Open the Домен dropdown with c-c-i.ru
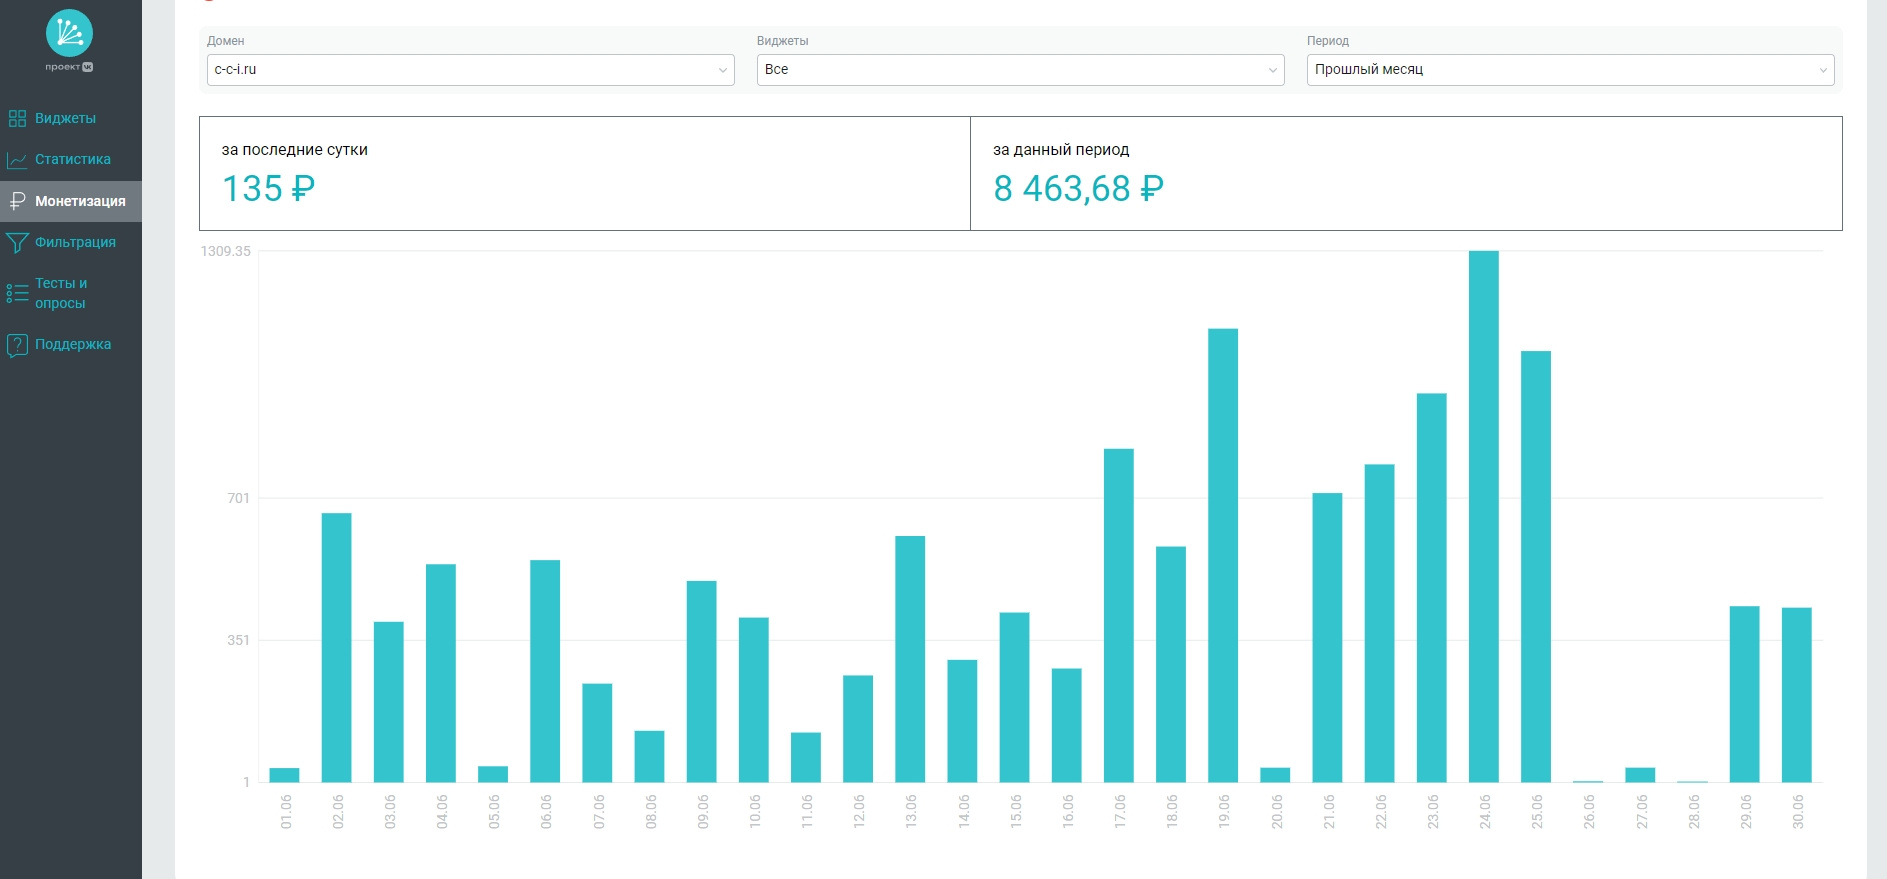The image size is (1887, 879). (x=470, y=70)
